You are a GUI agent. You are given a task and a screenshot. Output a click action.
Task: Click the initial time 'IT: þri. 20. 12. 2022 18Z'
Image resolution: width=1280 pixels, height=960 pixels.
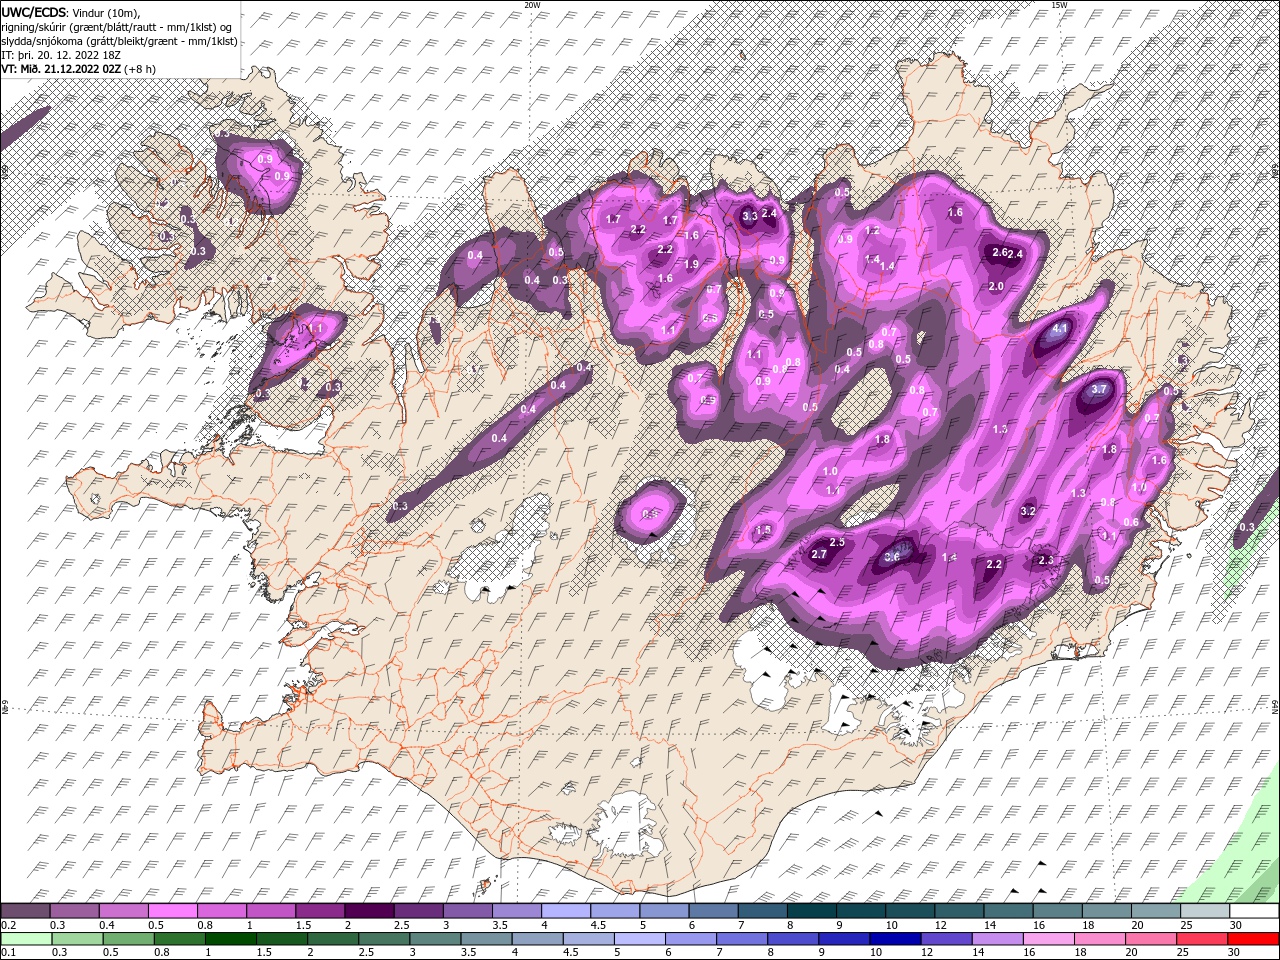coord(60,54)
